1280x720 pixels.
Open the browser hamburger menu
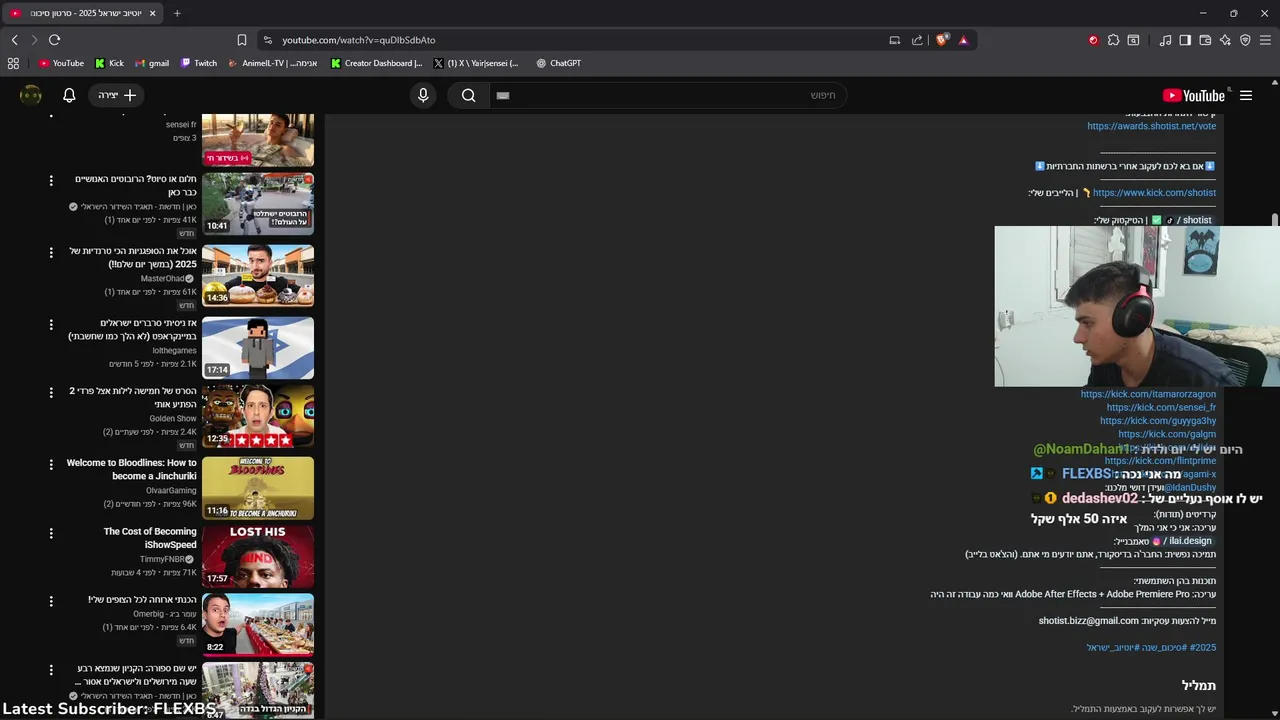click(1265, 40)
